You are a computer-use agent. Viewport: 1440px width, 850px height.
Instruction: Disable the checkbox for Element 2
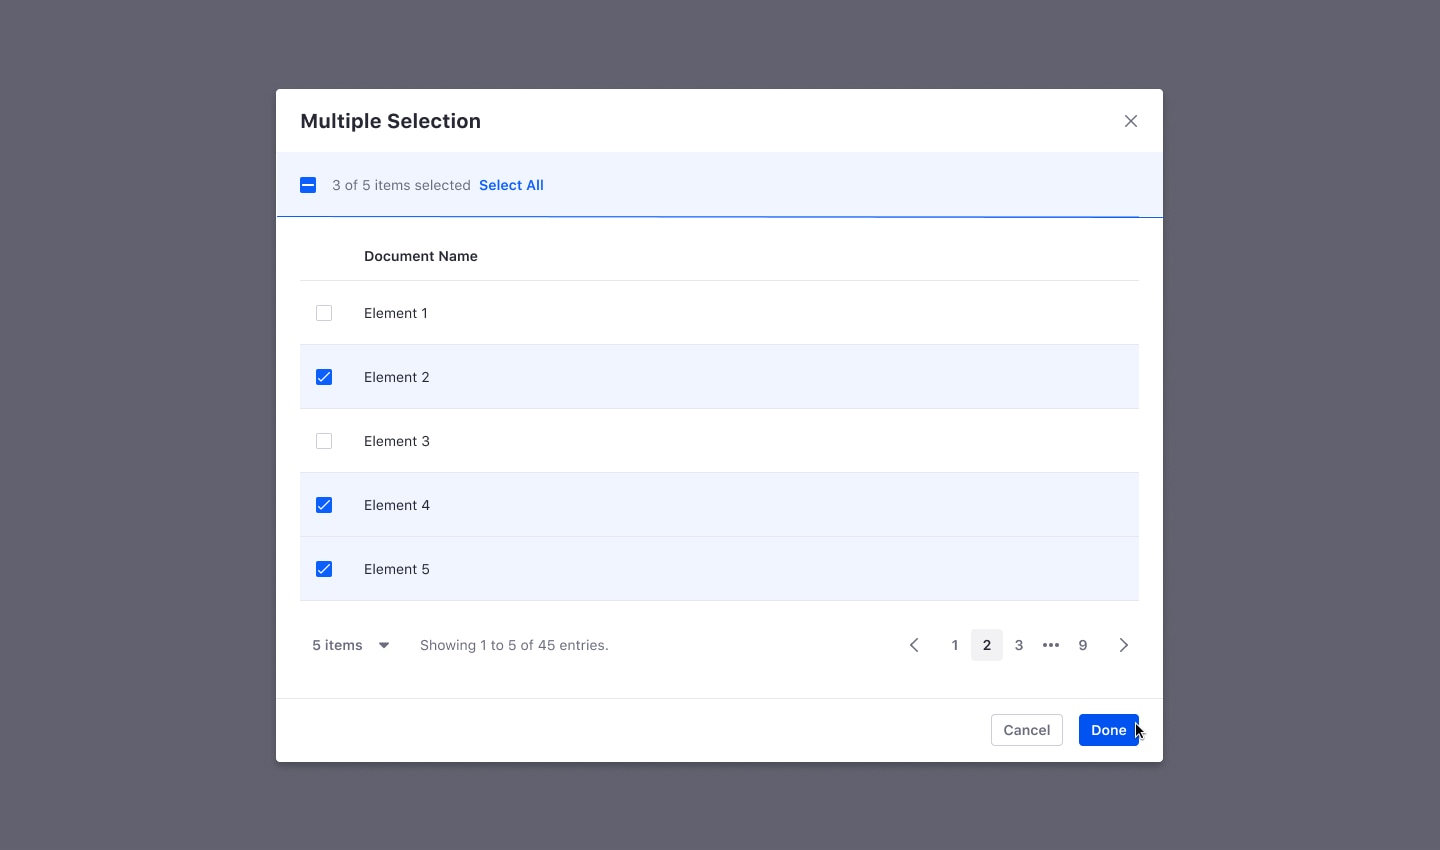pyautogui.click(x=324, y=377)
